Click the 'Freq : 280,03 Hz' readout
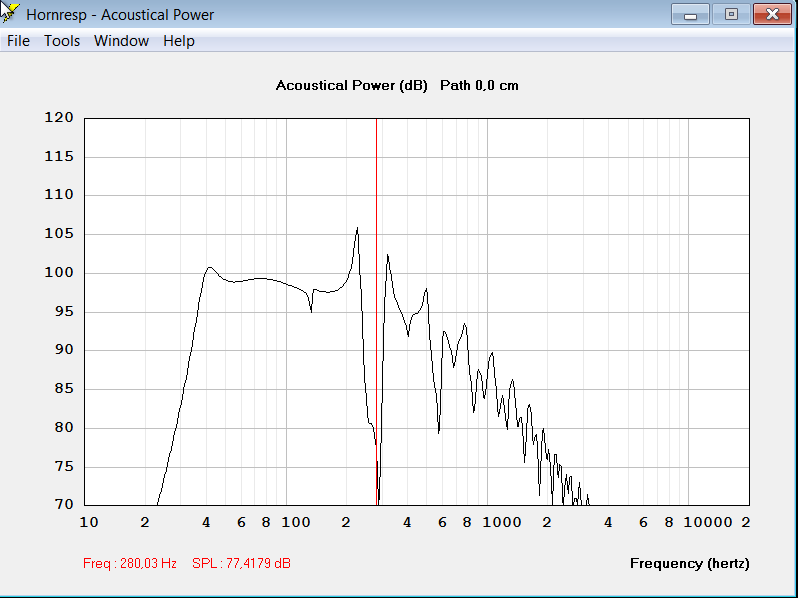The height and width of the screenshot is (598, 798). coord(130,563)
